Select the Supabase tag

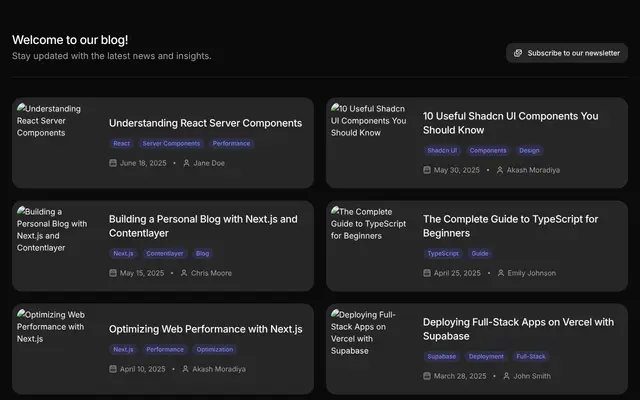pos(442,357)
